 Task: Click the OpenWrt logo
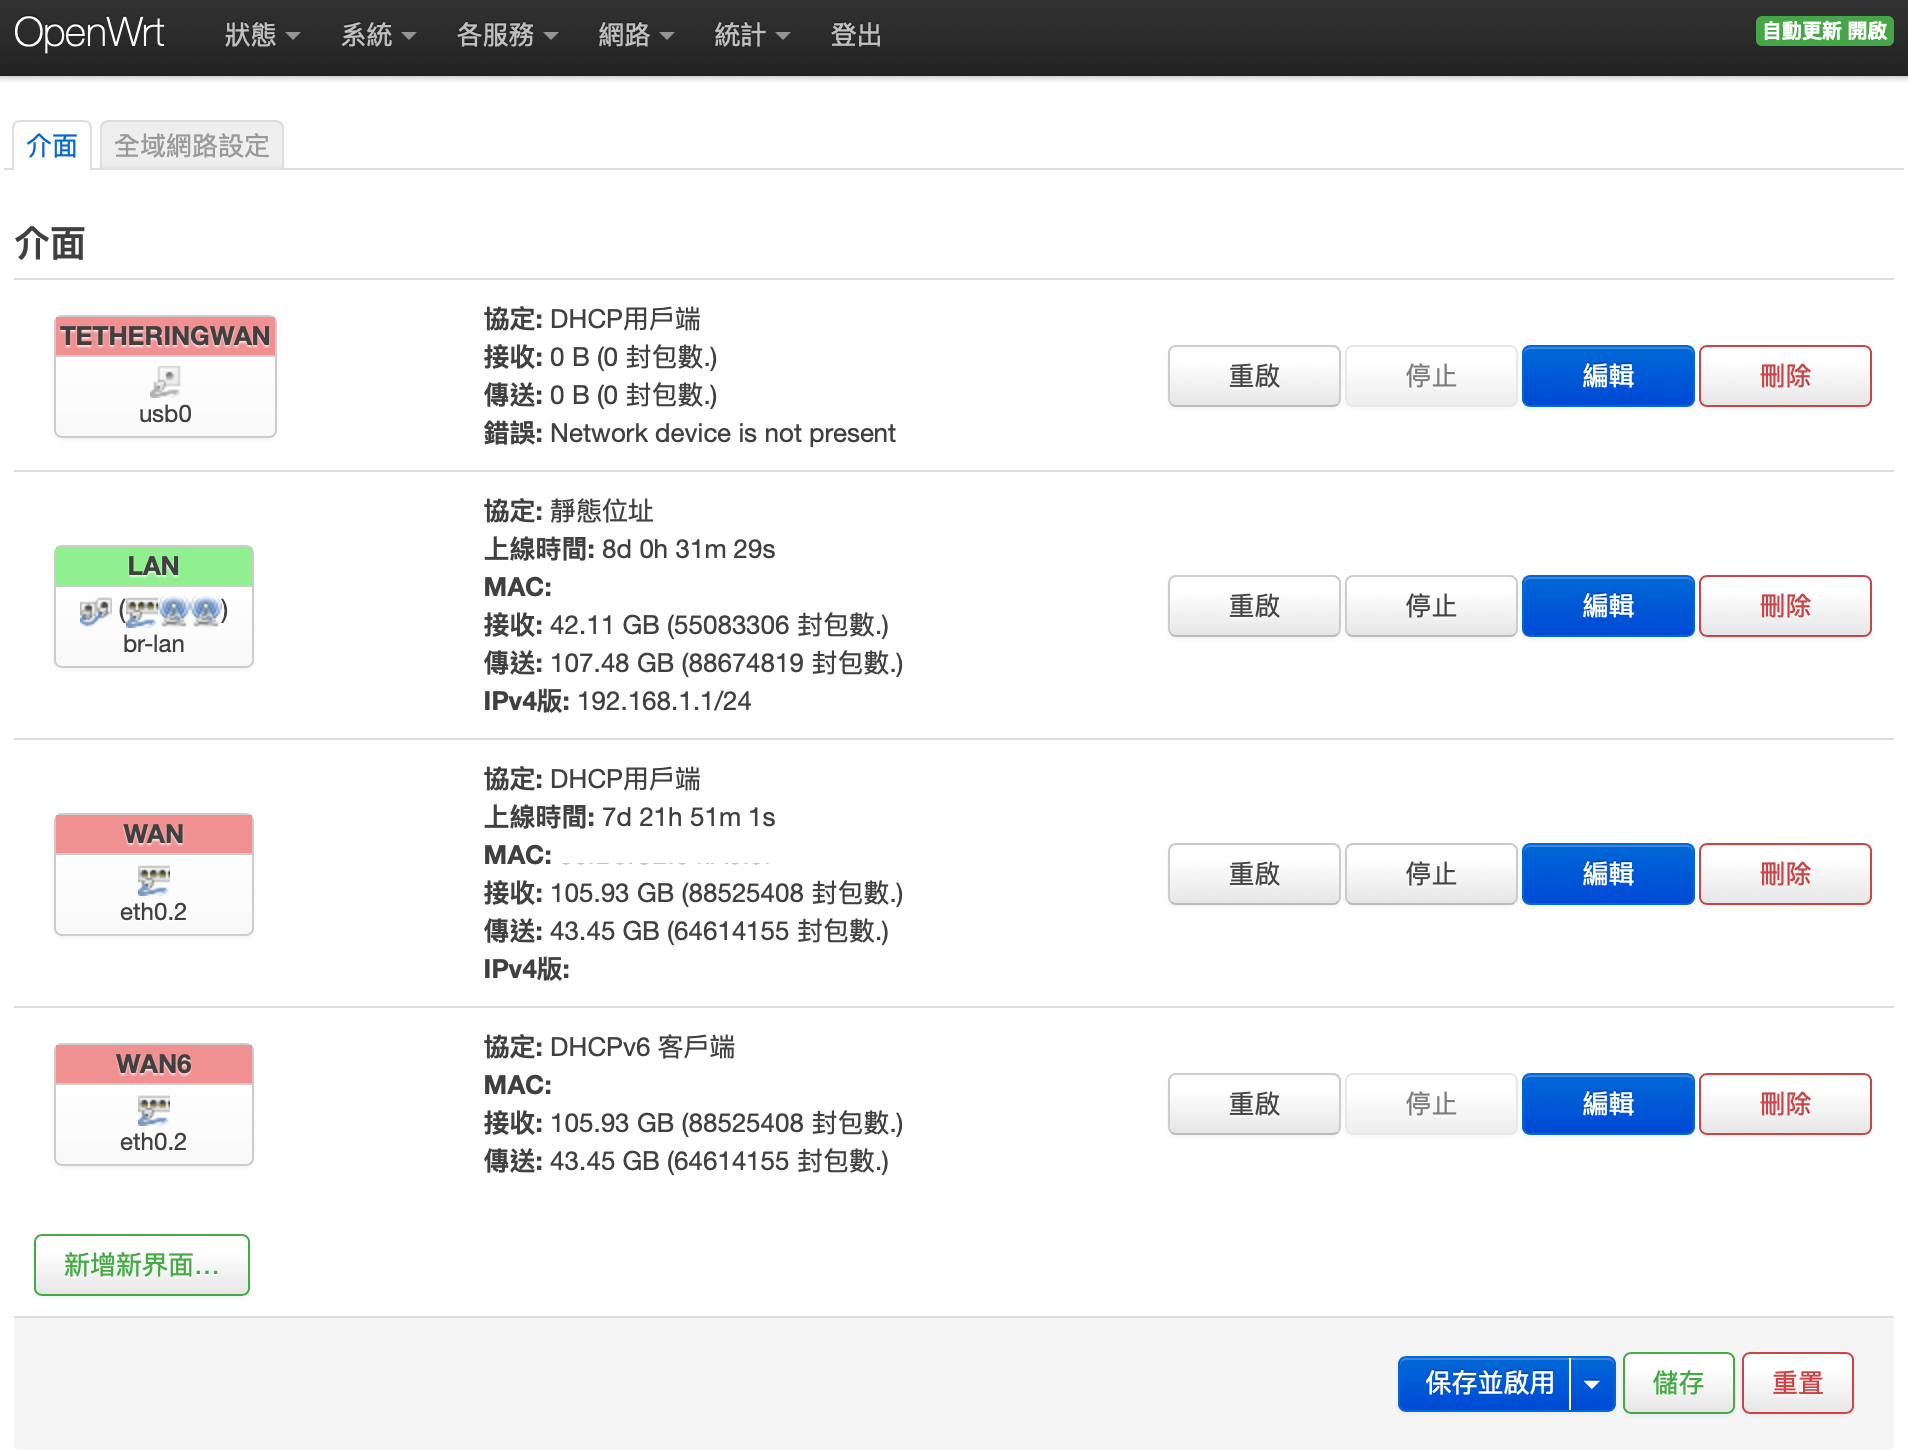pos(91,32)
